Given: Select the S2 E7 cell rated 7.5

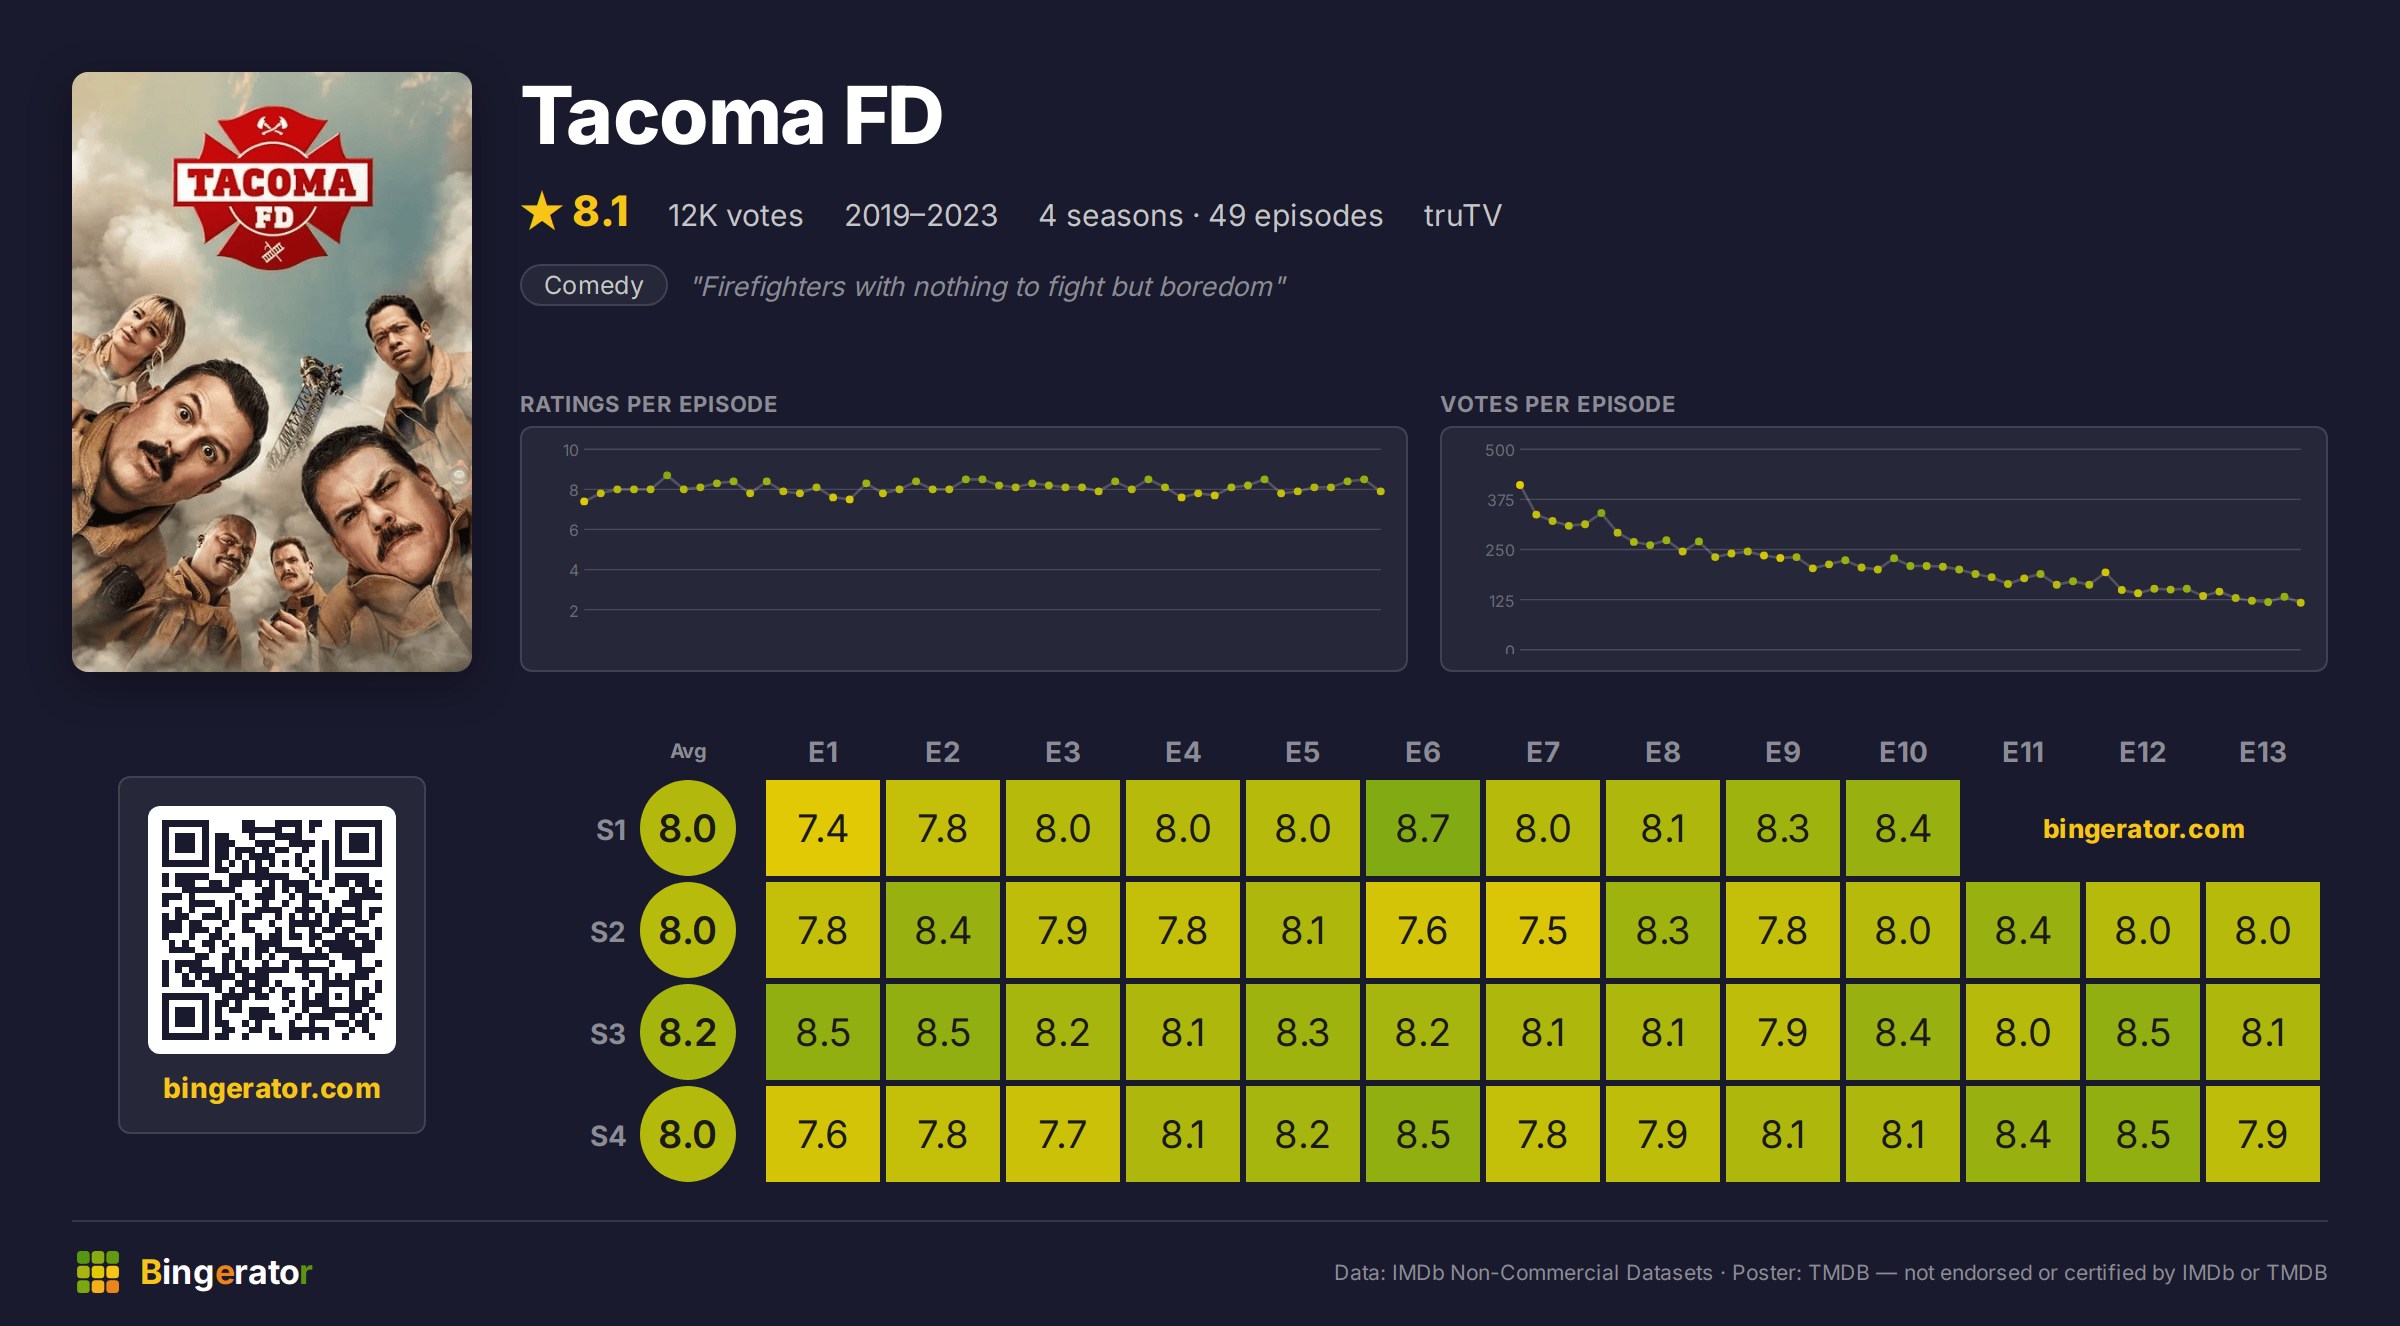Looking at the screenshot, I should 1543,931.
